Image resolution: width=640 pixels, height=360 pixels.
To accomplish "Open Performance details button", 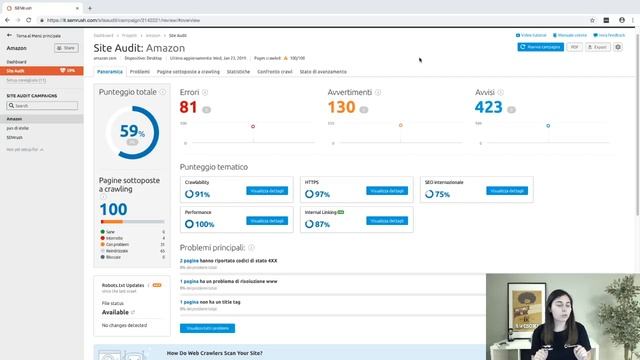I will [x=267, y=221].
